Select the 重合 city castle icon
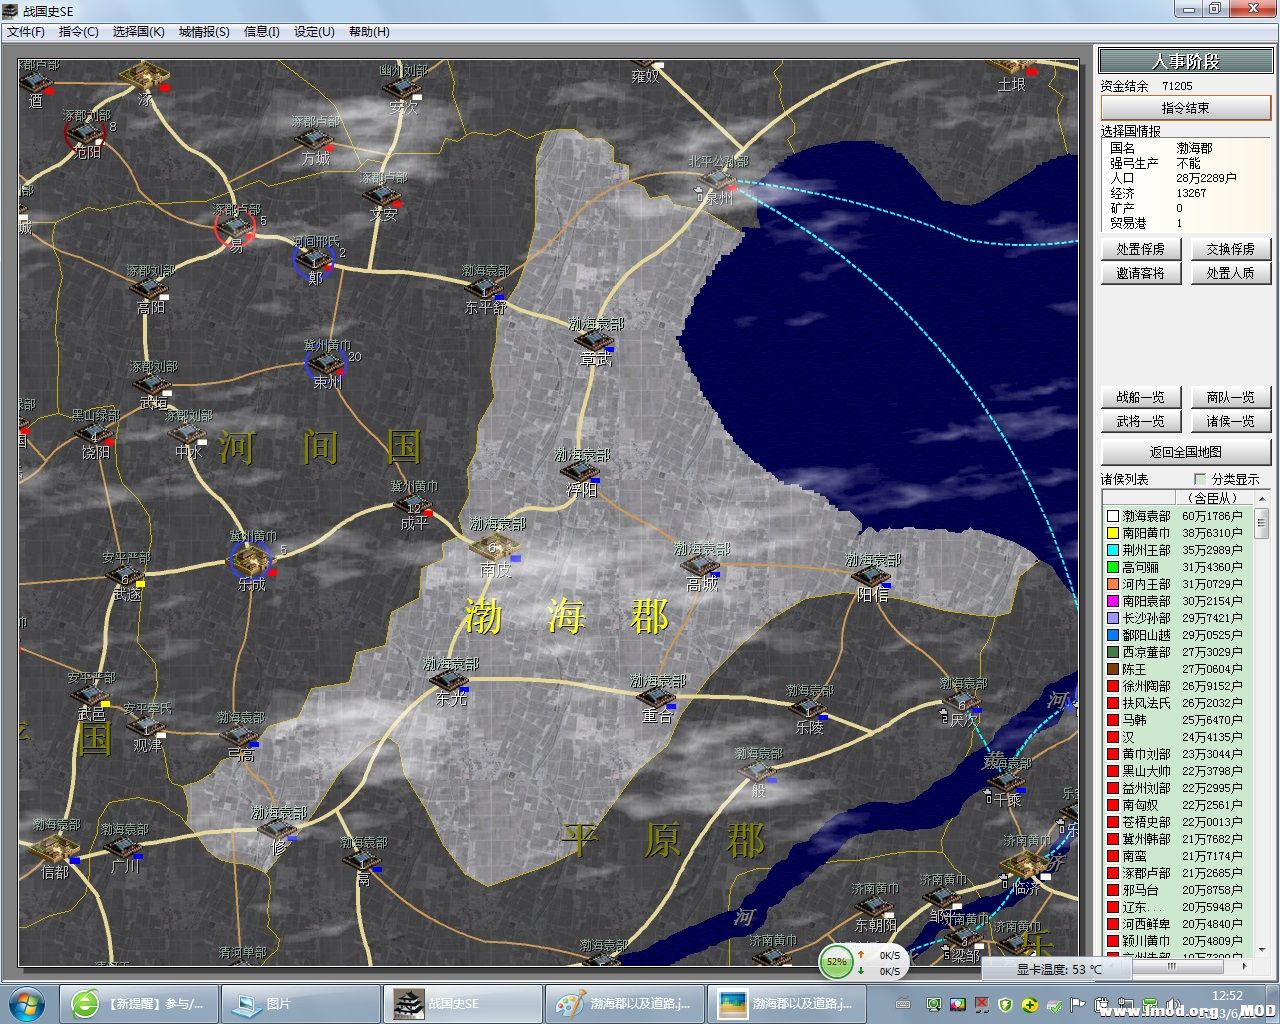1280x1024 pixels. [656, 697]
